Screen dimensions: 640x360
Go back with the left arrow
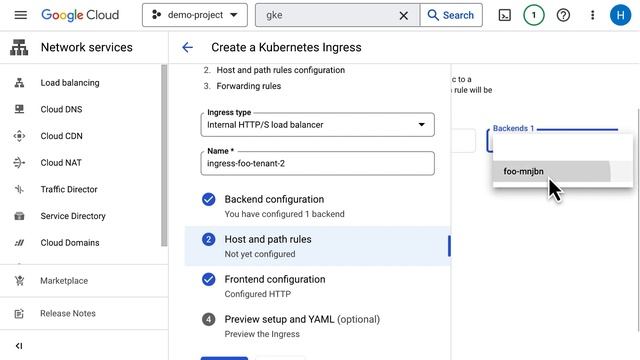[187, 47]
